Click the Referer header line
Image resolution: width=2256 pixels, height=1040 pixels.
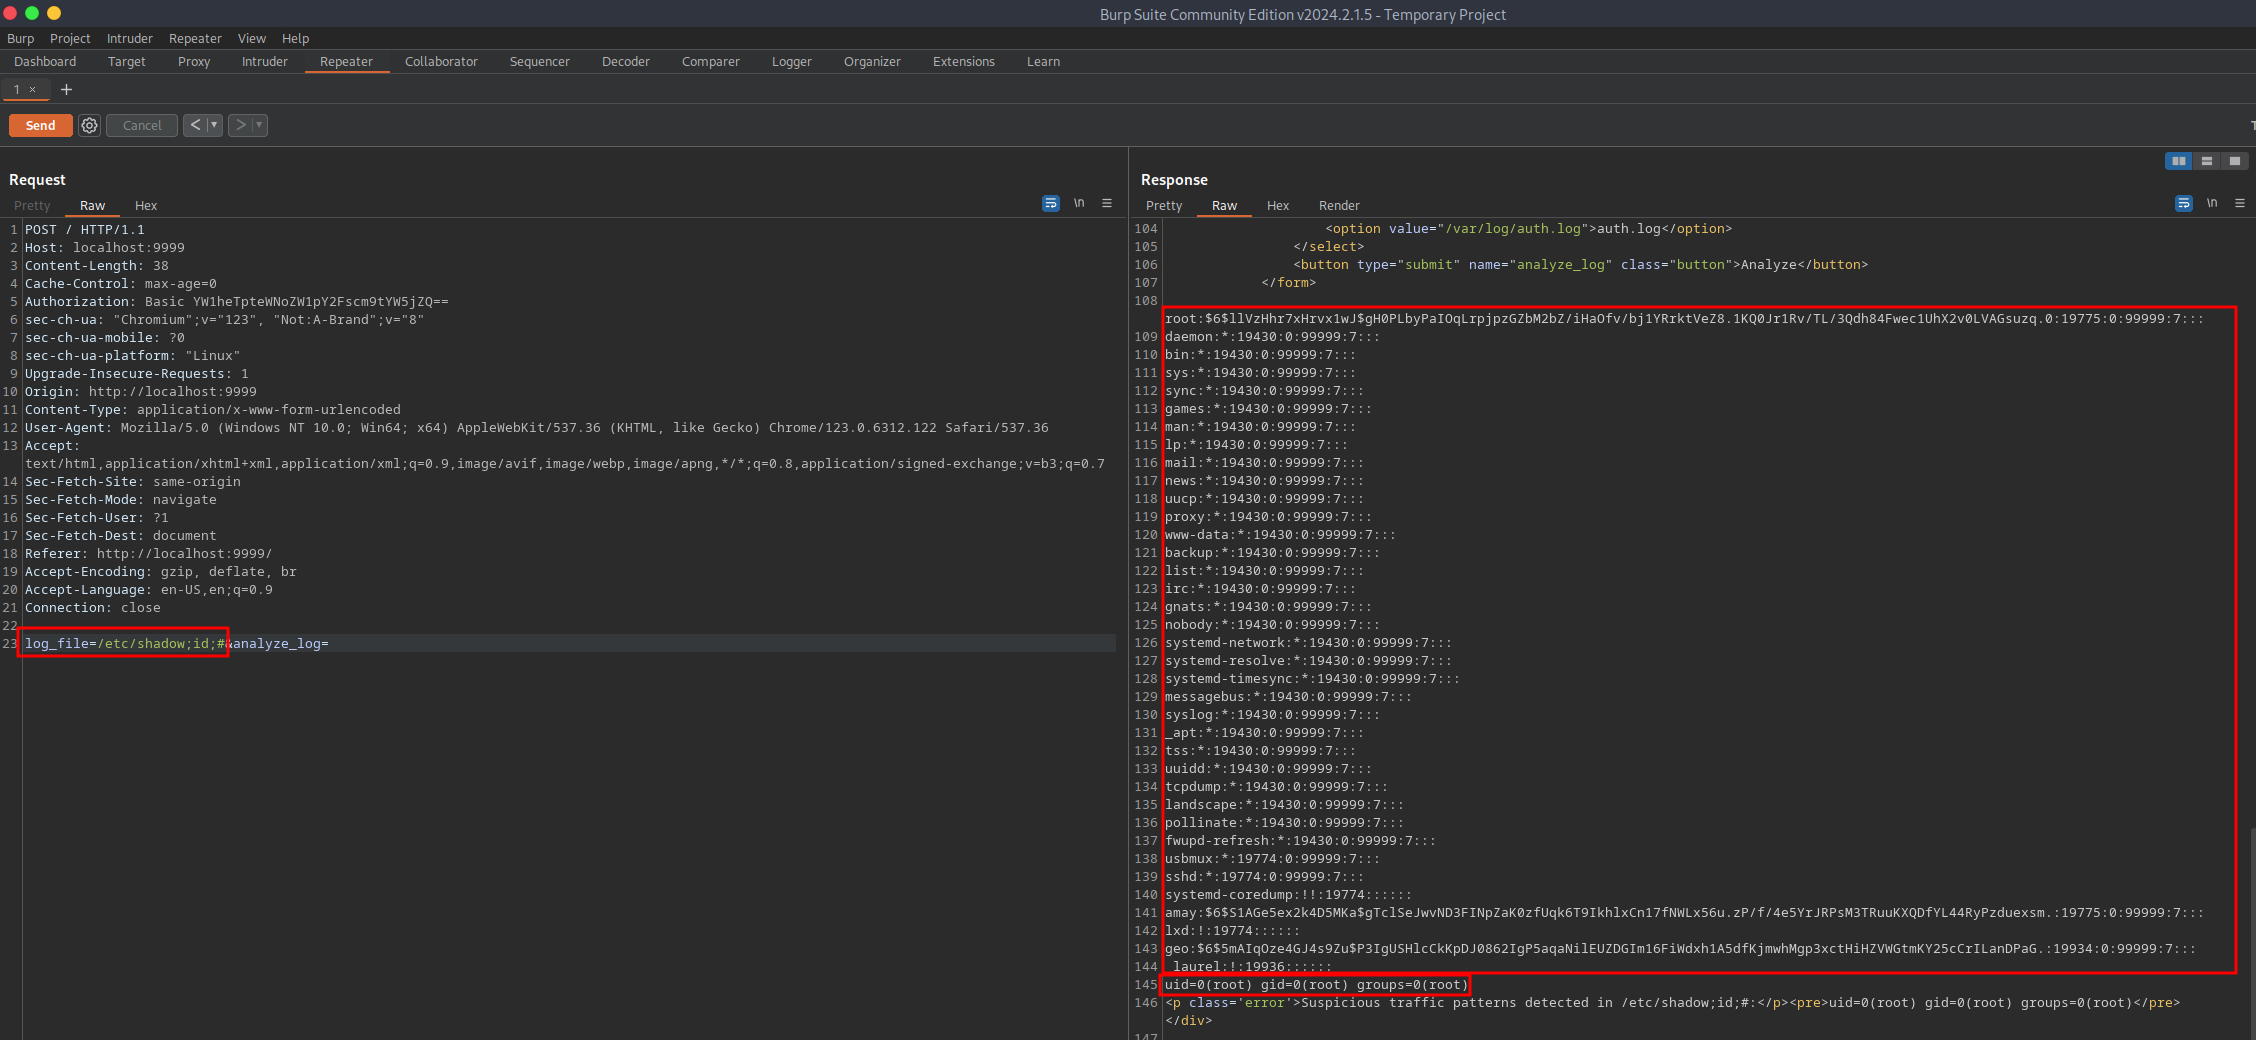click(148, 553)
